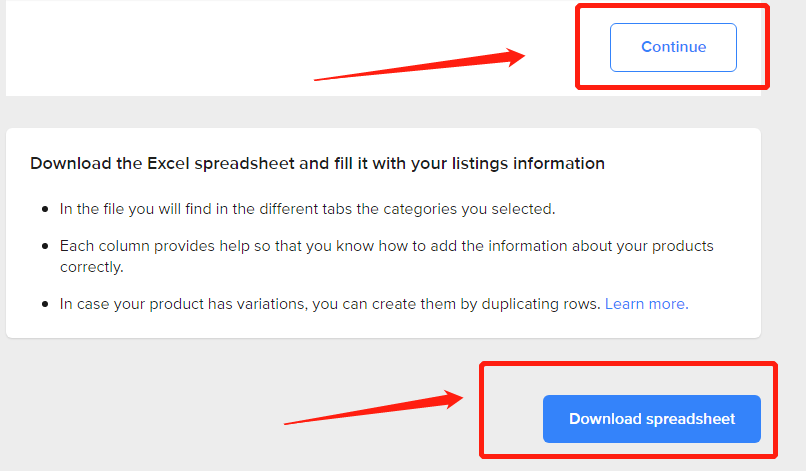Click the Continue button
The width and height of the screenshot is (806, 471).
click(x=673, y=47)
